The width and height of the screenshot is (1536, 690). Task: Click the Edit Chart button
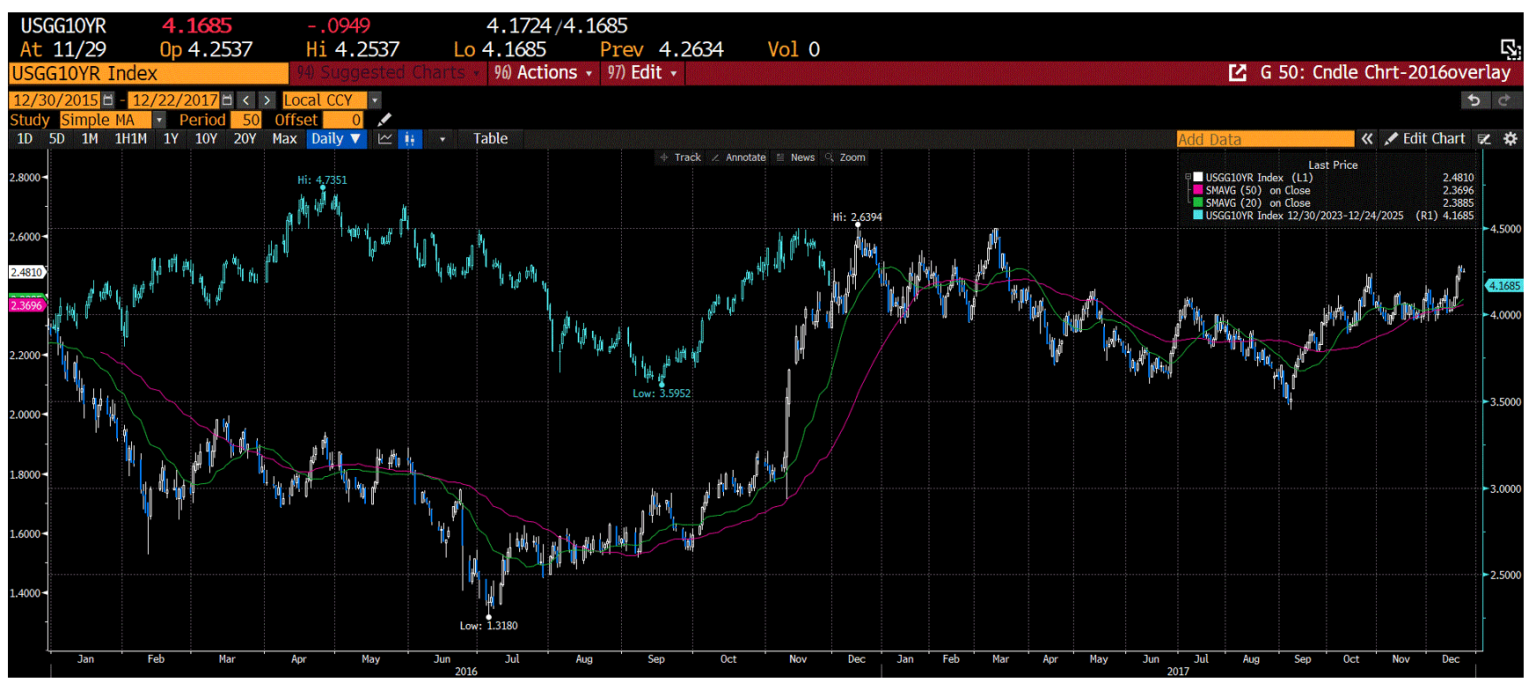point(1424,139)
